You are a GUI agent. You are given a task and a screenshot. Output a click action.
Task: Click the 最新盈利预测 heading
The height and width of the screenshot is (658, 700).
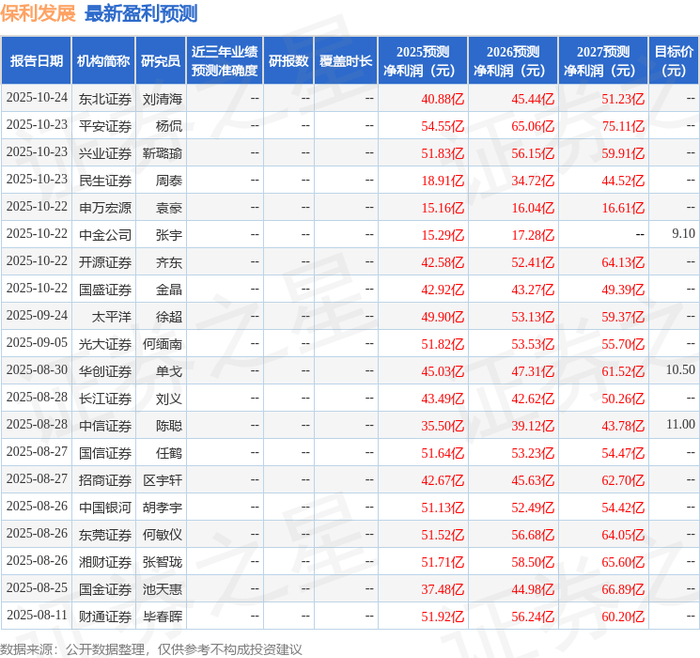click(x=141, y=13)
